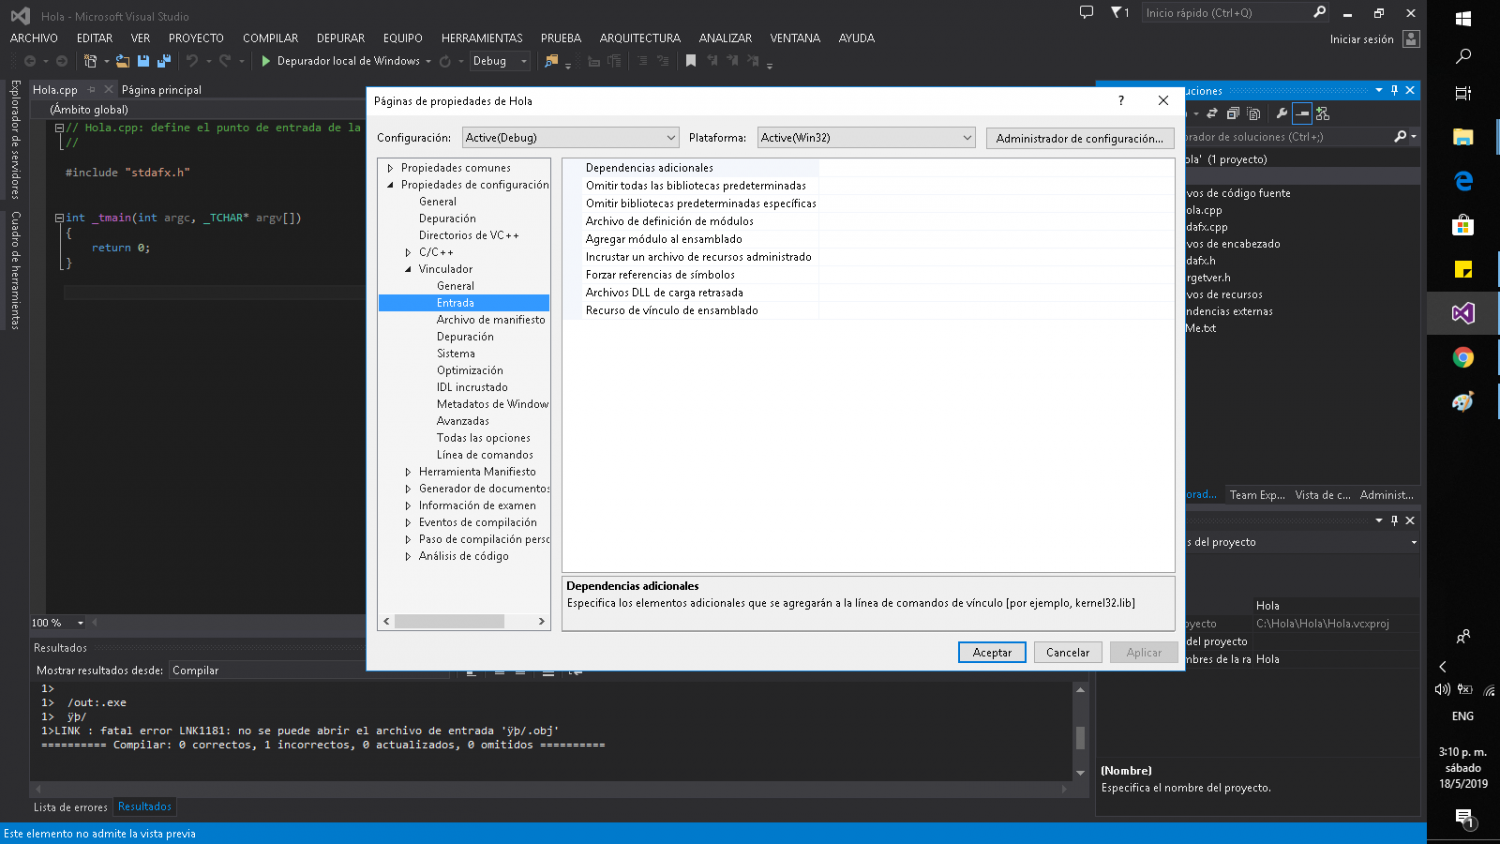Open Microsoft Store from the taskbar
The image size is (1500, 844).
(1463, 225)
